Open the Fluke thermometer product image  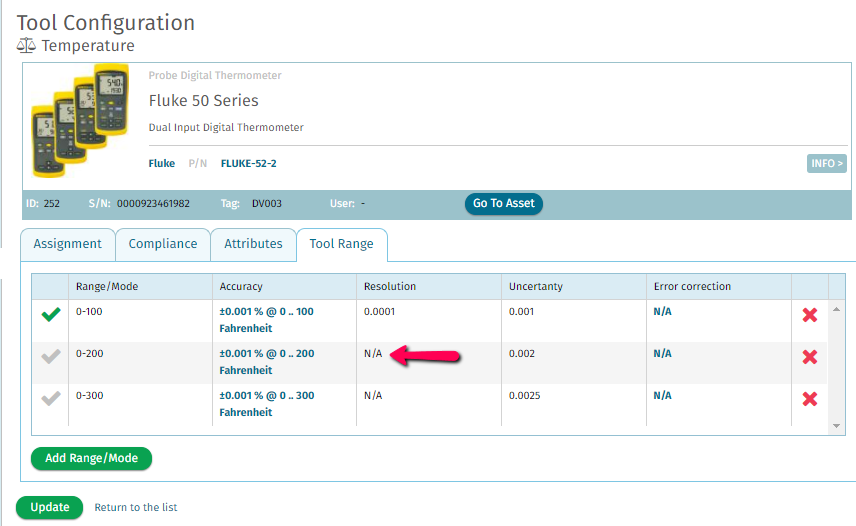pyautogui.click(x=81, y=121)
